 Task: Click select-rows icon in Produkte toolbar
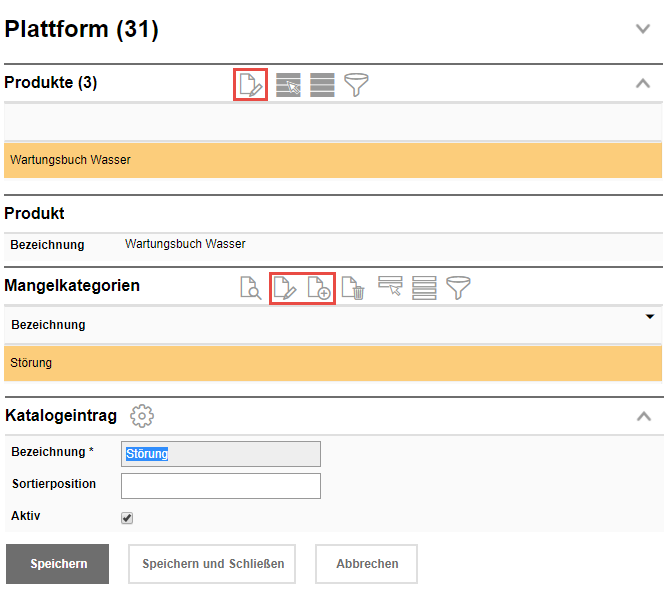(289, 85)
